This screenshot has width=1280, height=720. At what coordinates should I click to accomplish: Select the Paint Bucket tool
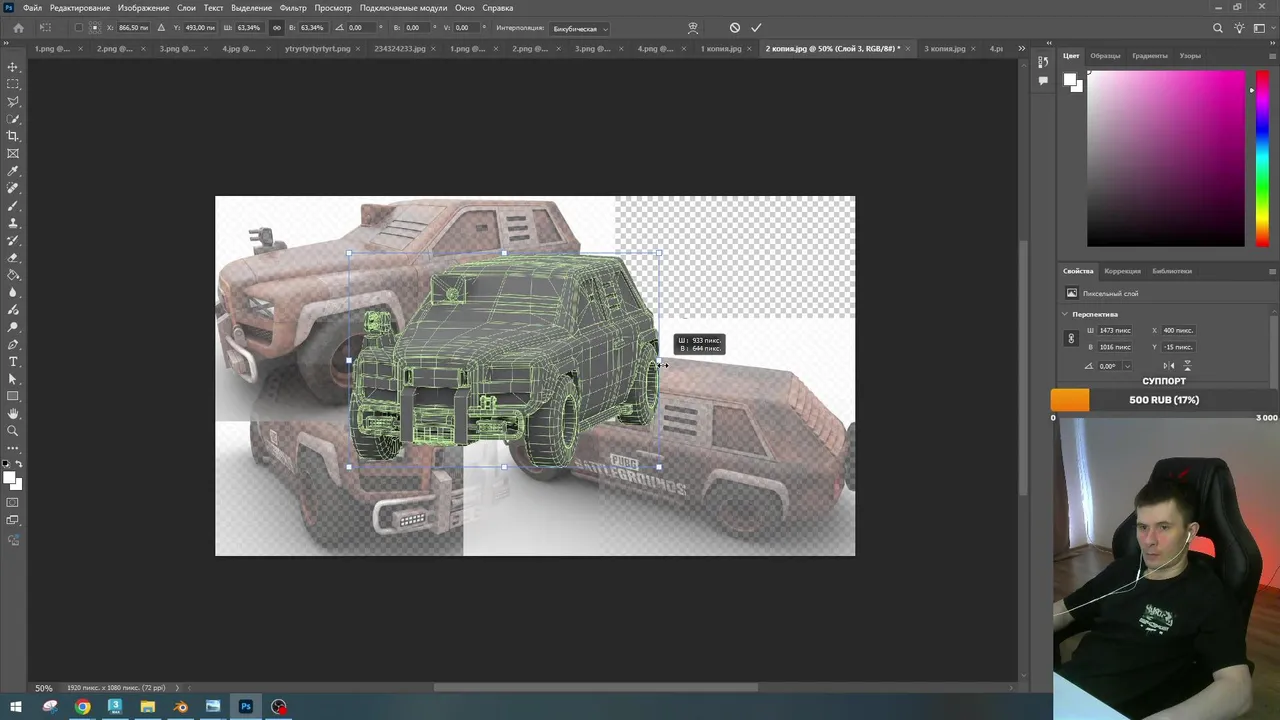click(x=13, y=275)
